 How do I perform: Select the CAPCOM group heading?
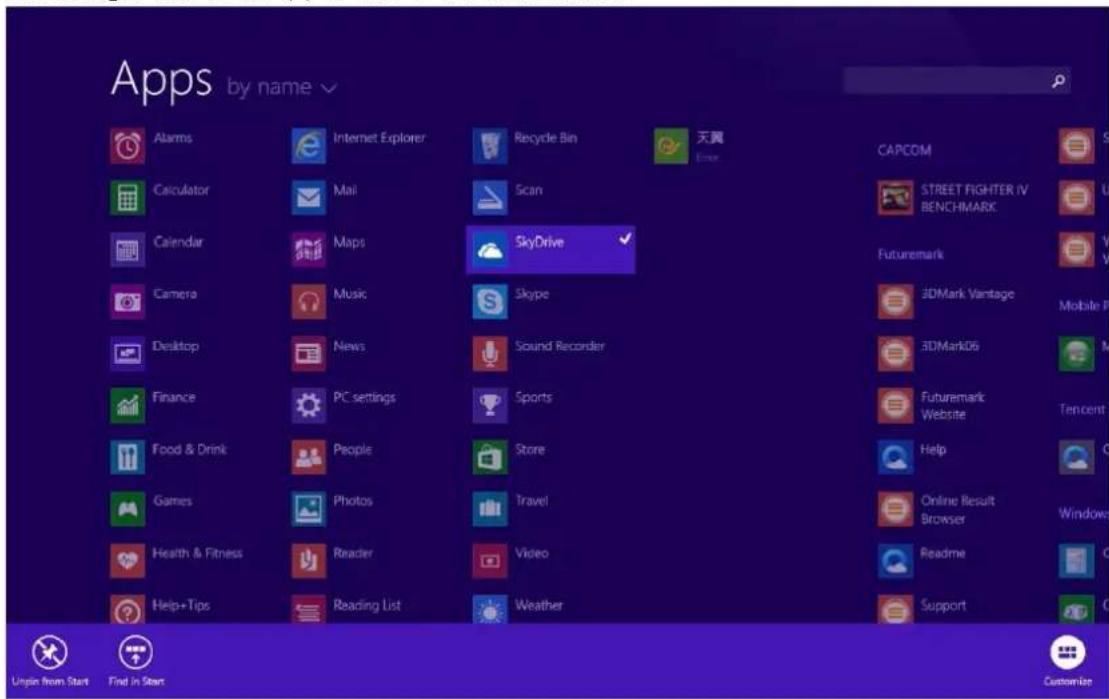[x=904, y=150]
